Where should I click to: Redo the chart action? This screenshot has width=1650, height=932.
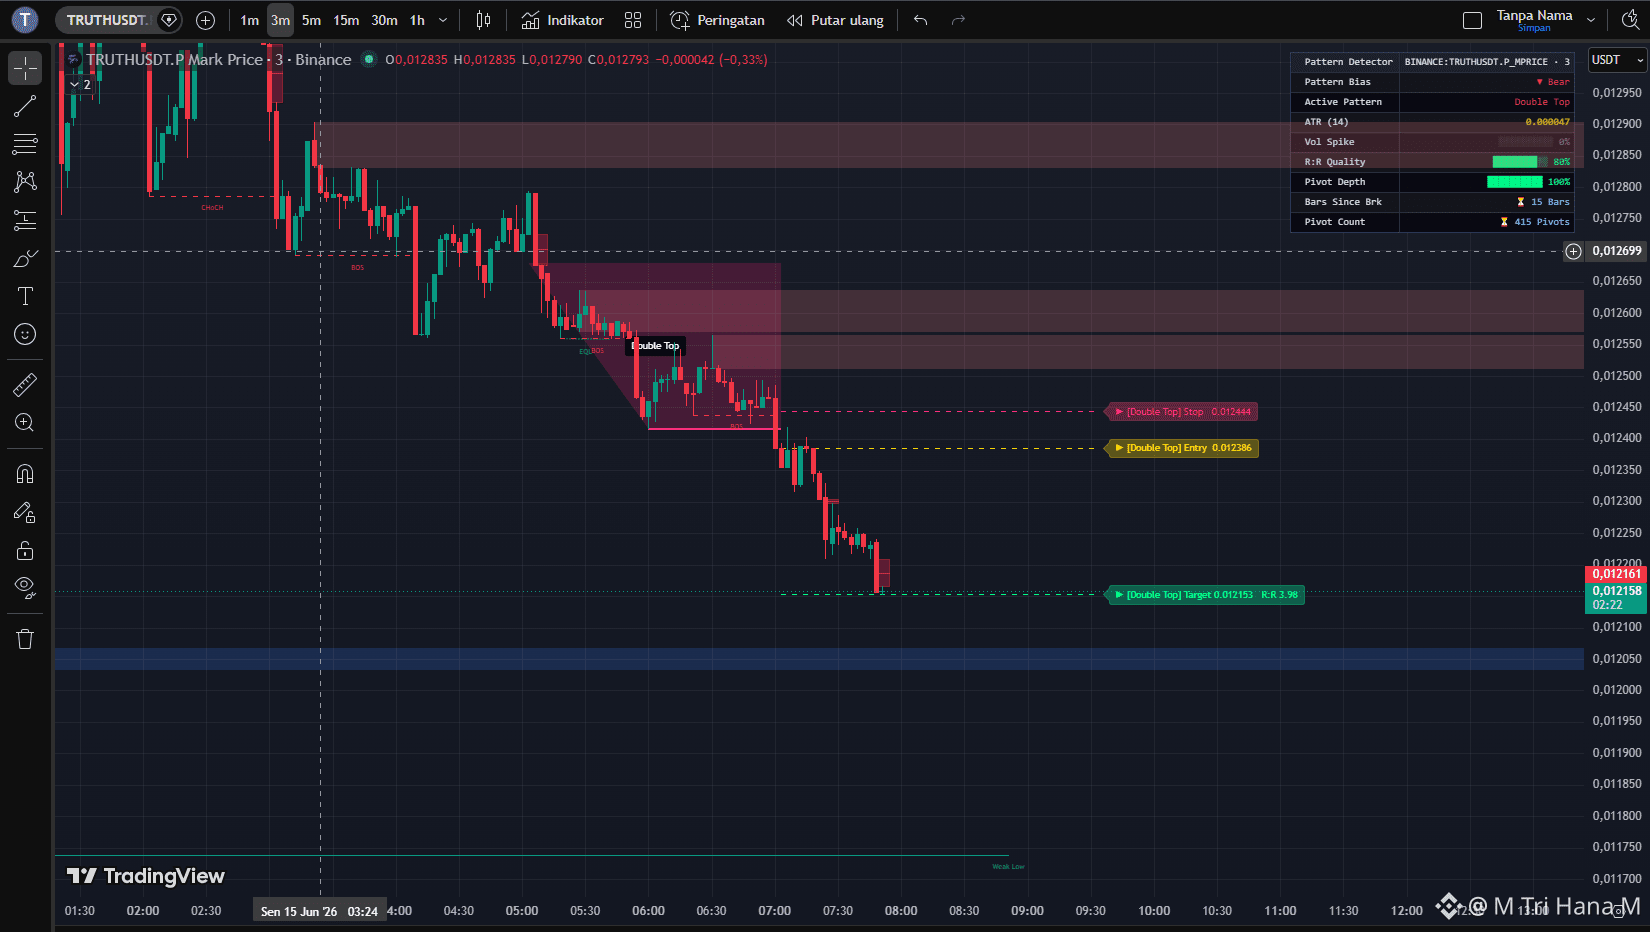[958, 20]
